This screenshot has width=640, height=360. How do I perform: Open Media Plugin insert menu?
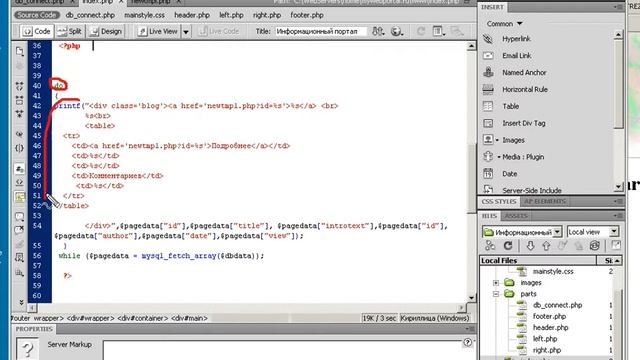click(523, 157)
